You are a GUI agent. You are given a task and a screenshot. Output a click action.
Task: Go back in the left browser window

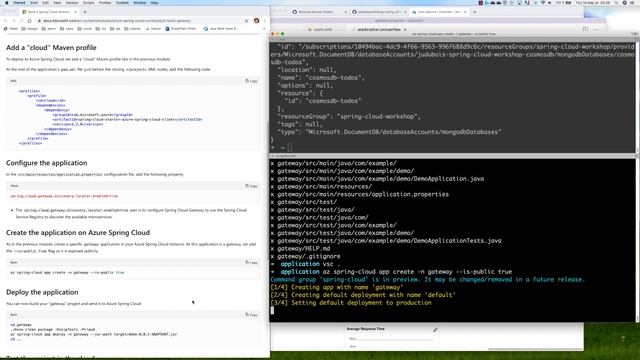(x=5, y=20)
